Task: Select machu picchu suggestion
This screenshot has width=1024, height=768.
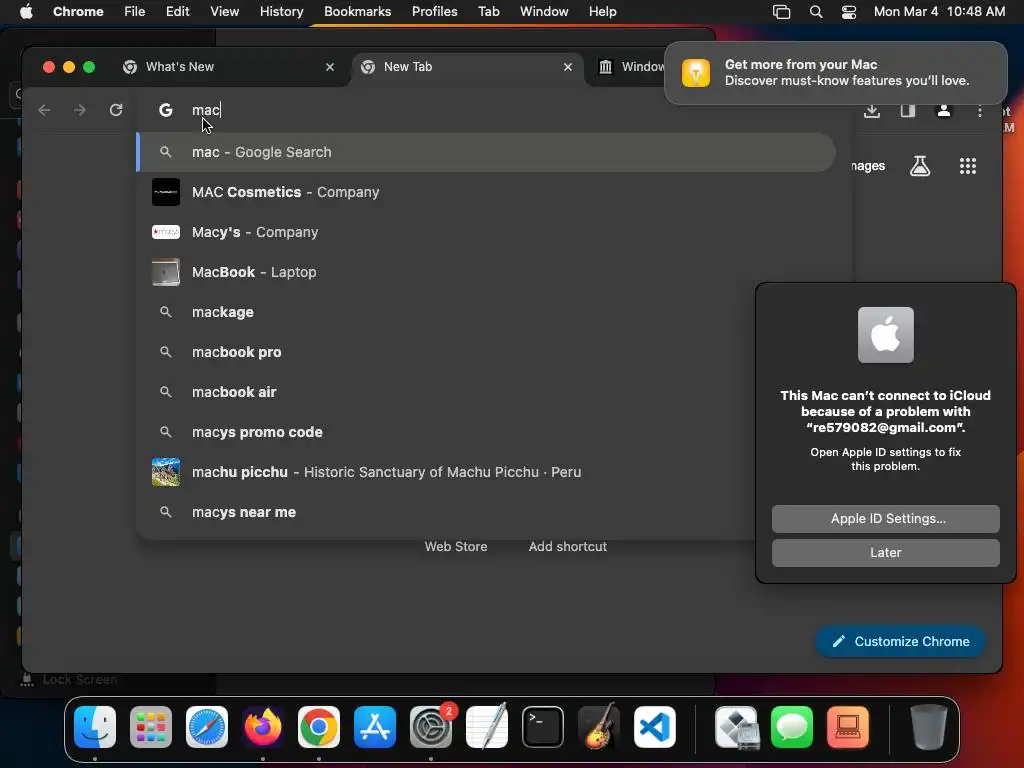Action: (447, 472)
